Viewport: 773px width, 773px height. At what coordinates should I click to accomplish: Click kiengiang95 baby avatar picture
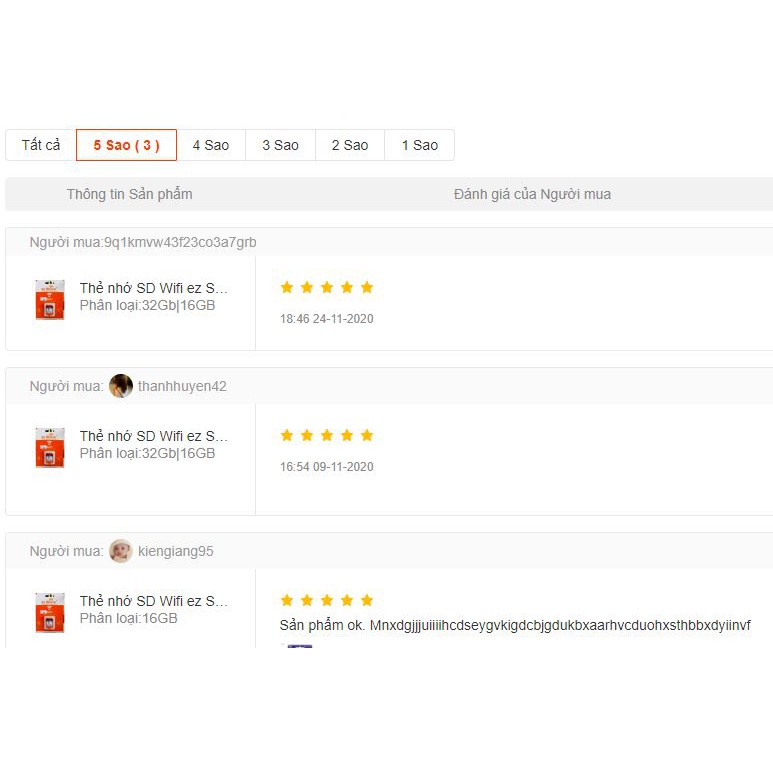tap(121, 551)
